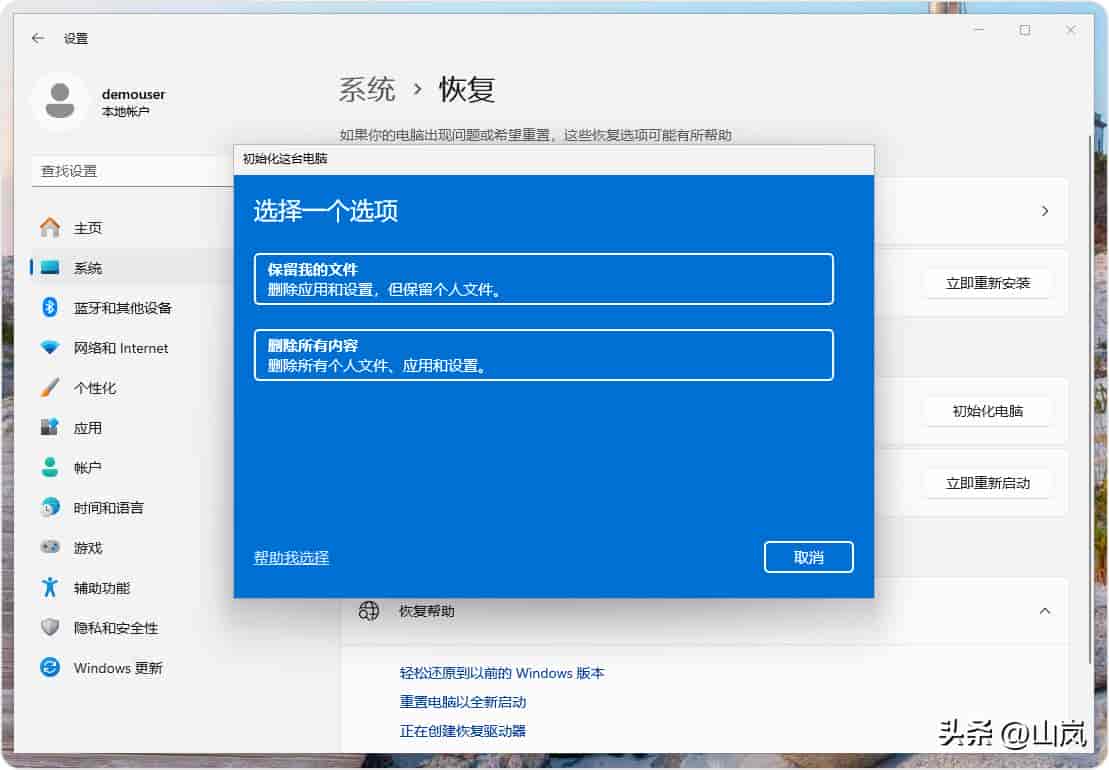Go to 个性化 settings
The width and height of the screenshot is (1109, 770).
[x=95, y=387]
